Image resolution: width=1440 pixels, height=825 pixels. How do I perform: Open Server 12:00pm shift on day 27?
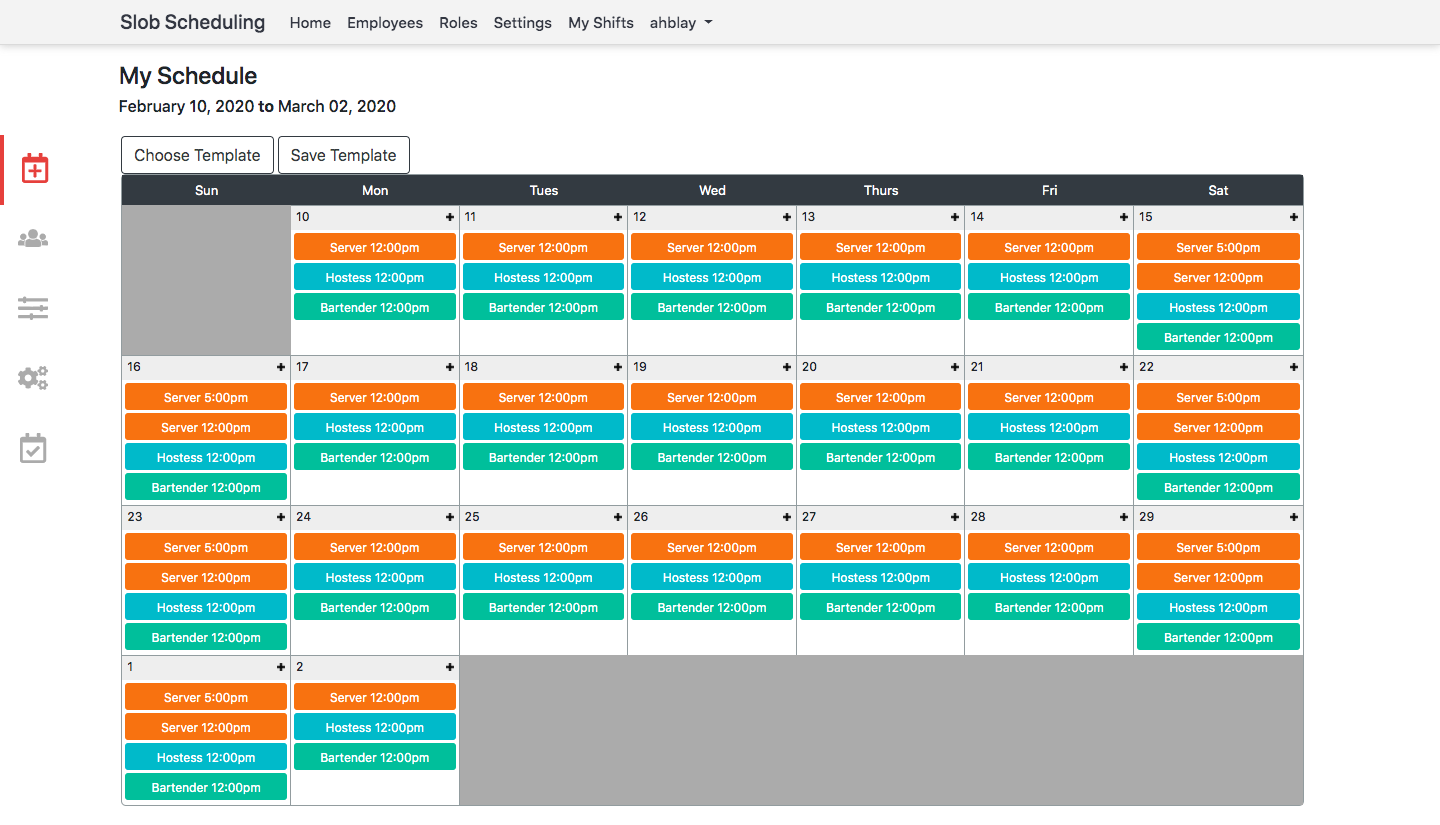coord(881,547)
